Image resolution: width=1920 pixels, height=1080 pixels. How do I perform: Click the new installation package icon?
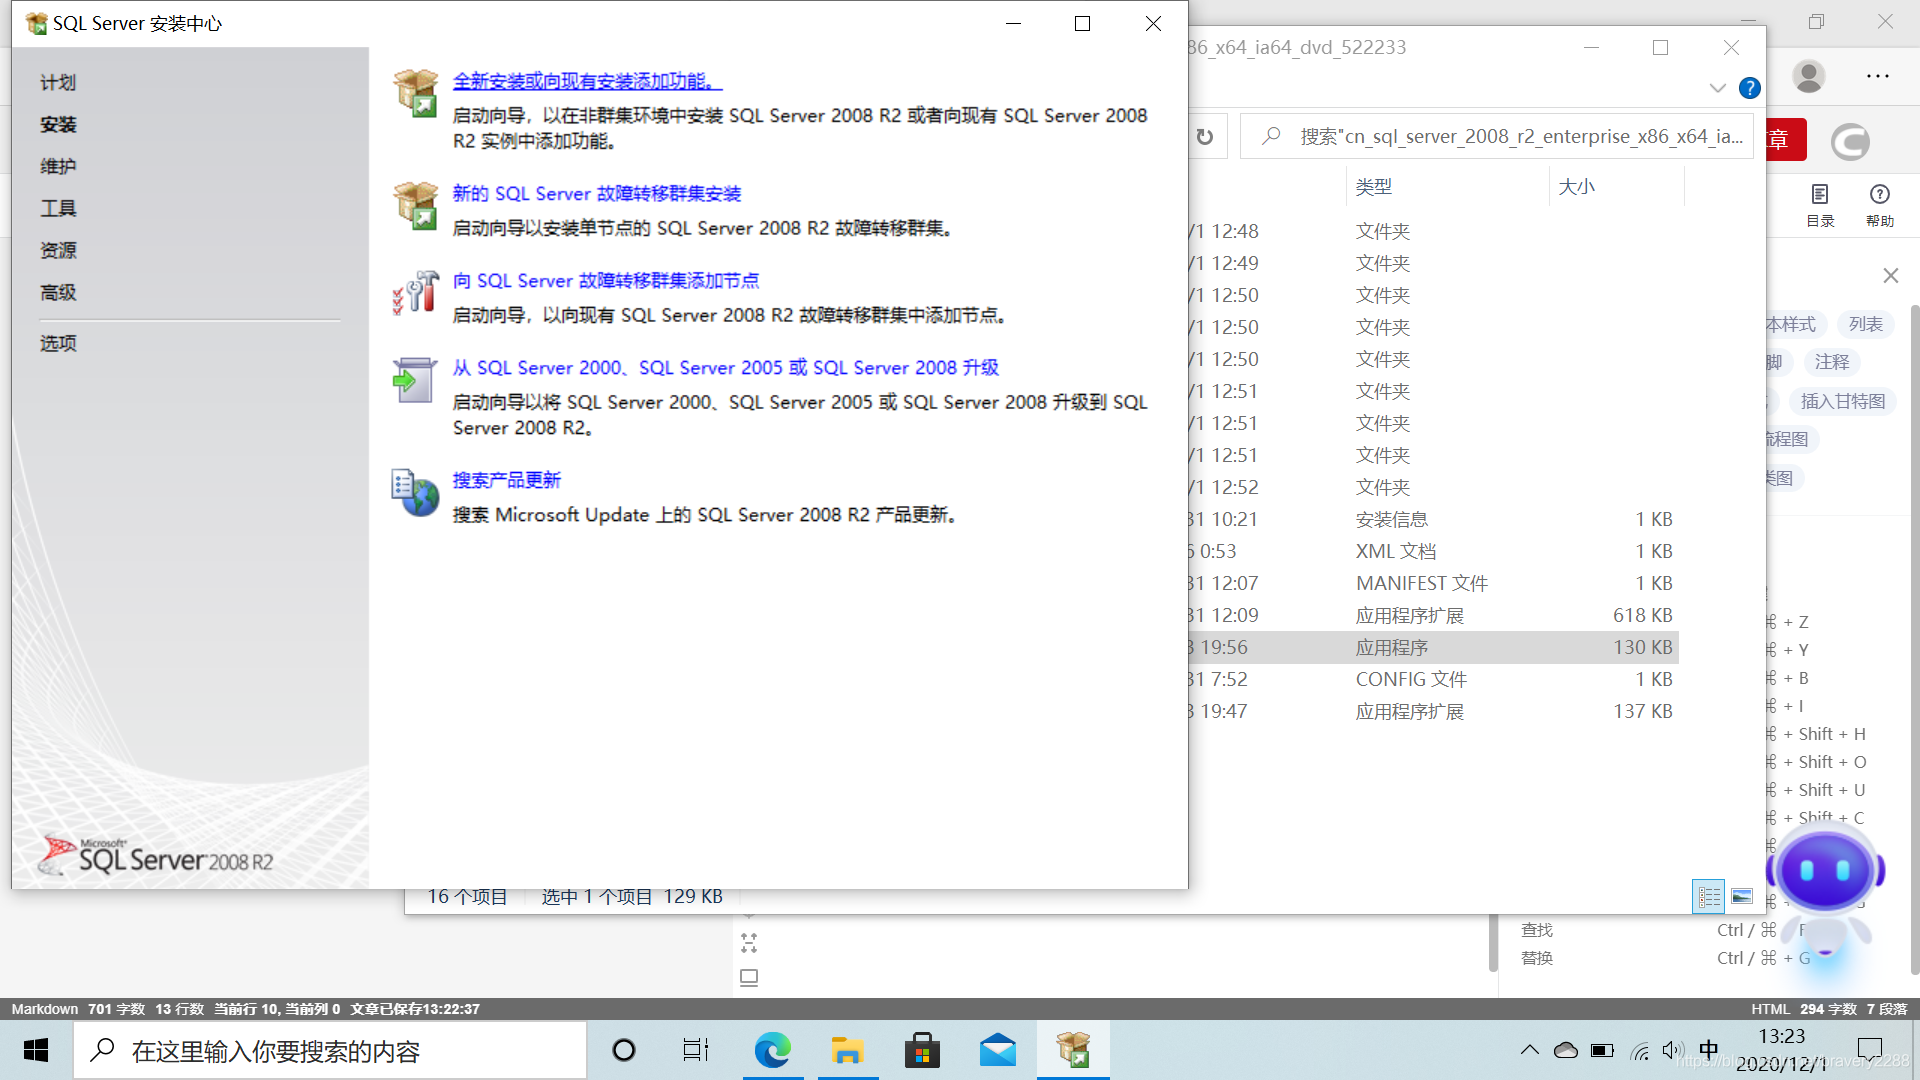(x=415, y=93)
